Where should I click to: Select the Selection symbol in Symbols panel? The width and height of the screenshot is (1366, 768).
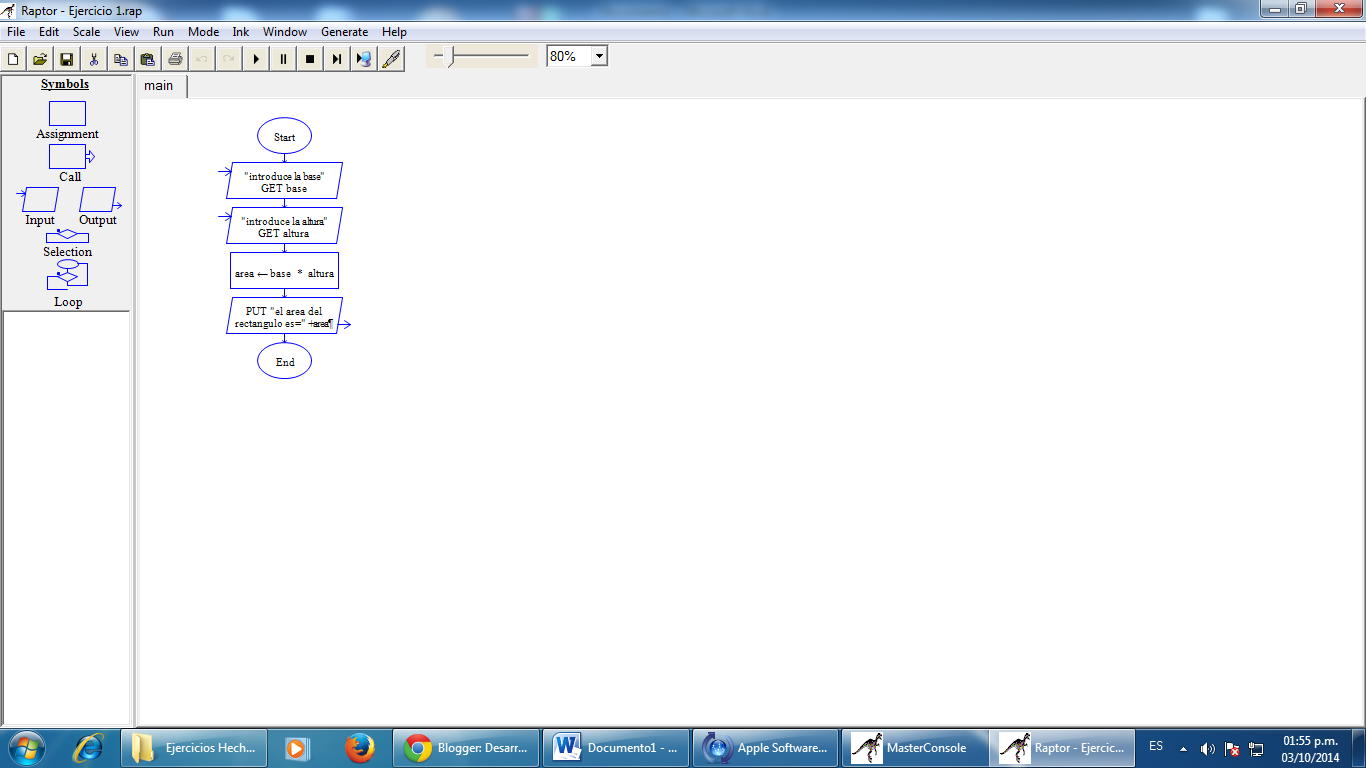click(x=66, y=238)
